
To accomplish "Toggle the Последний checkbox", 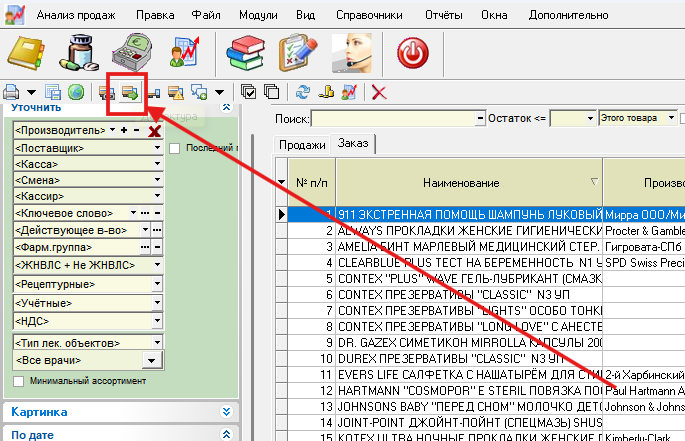I will 175,149.
